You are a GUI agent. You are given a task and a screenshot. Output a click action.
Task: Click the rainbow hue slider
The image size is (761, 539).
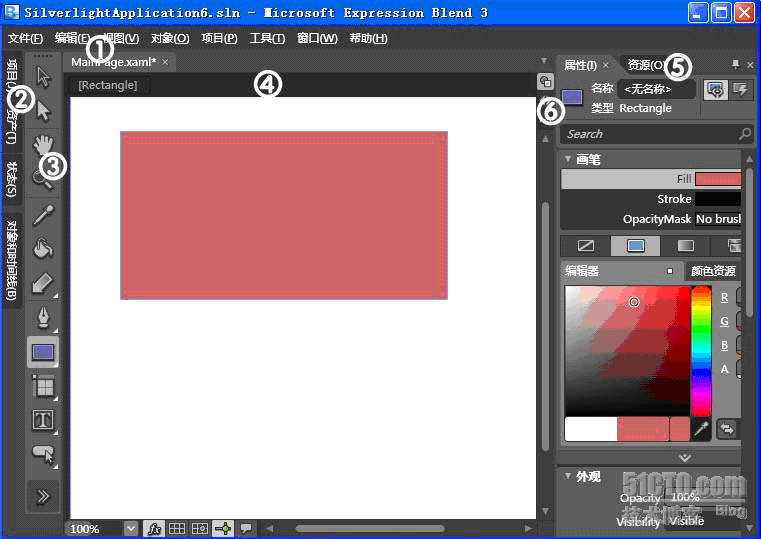(701, 350)
